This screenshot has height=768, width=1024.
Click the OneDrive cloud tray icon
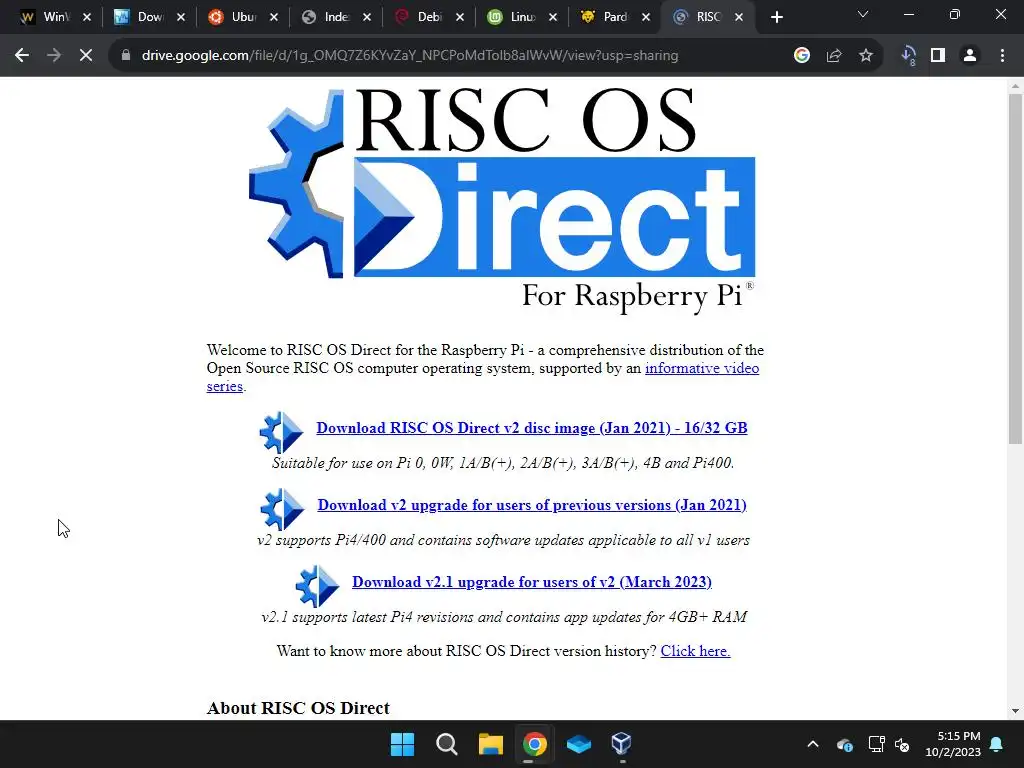pos(844,744)
